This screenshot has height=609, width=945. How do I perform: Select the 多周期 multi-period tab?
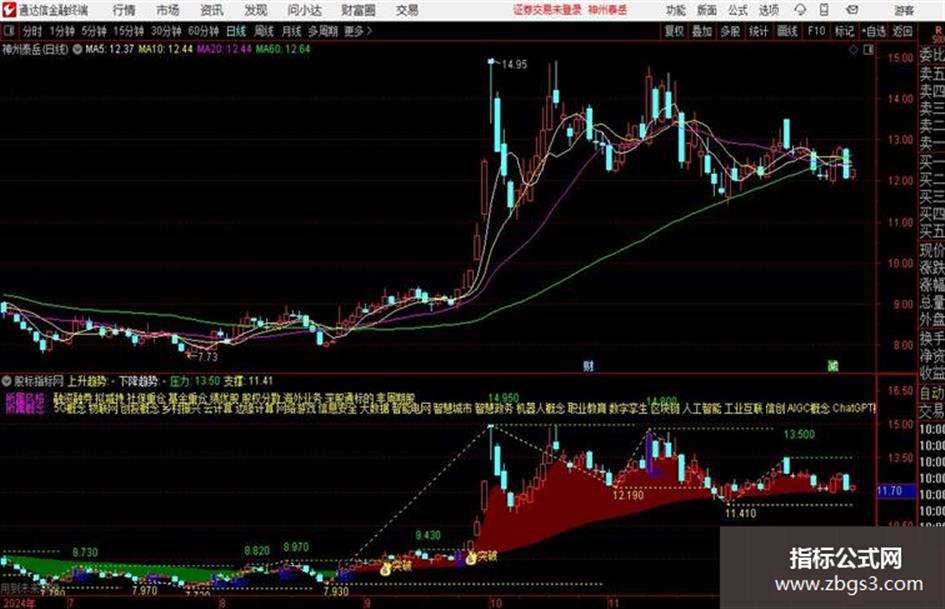coord(323,31)
